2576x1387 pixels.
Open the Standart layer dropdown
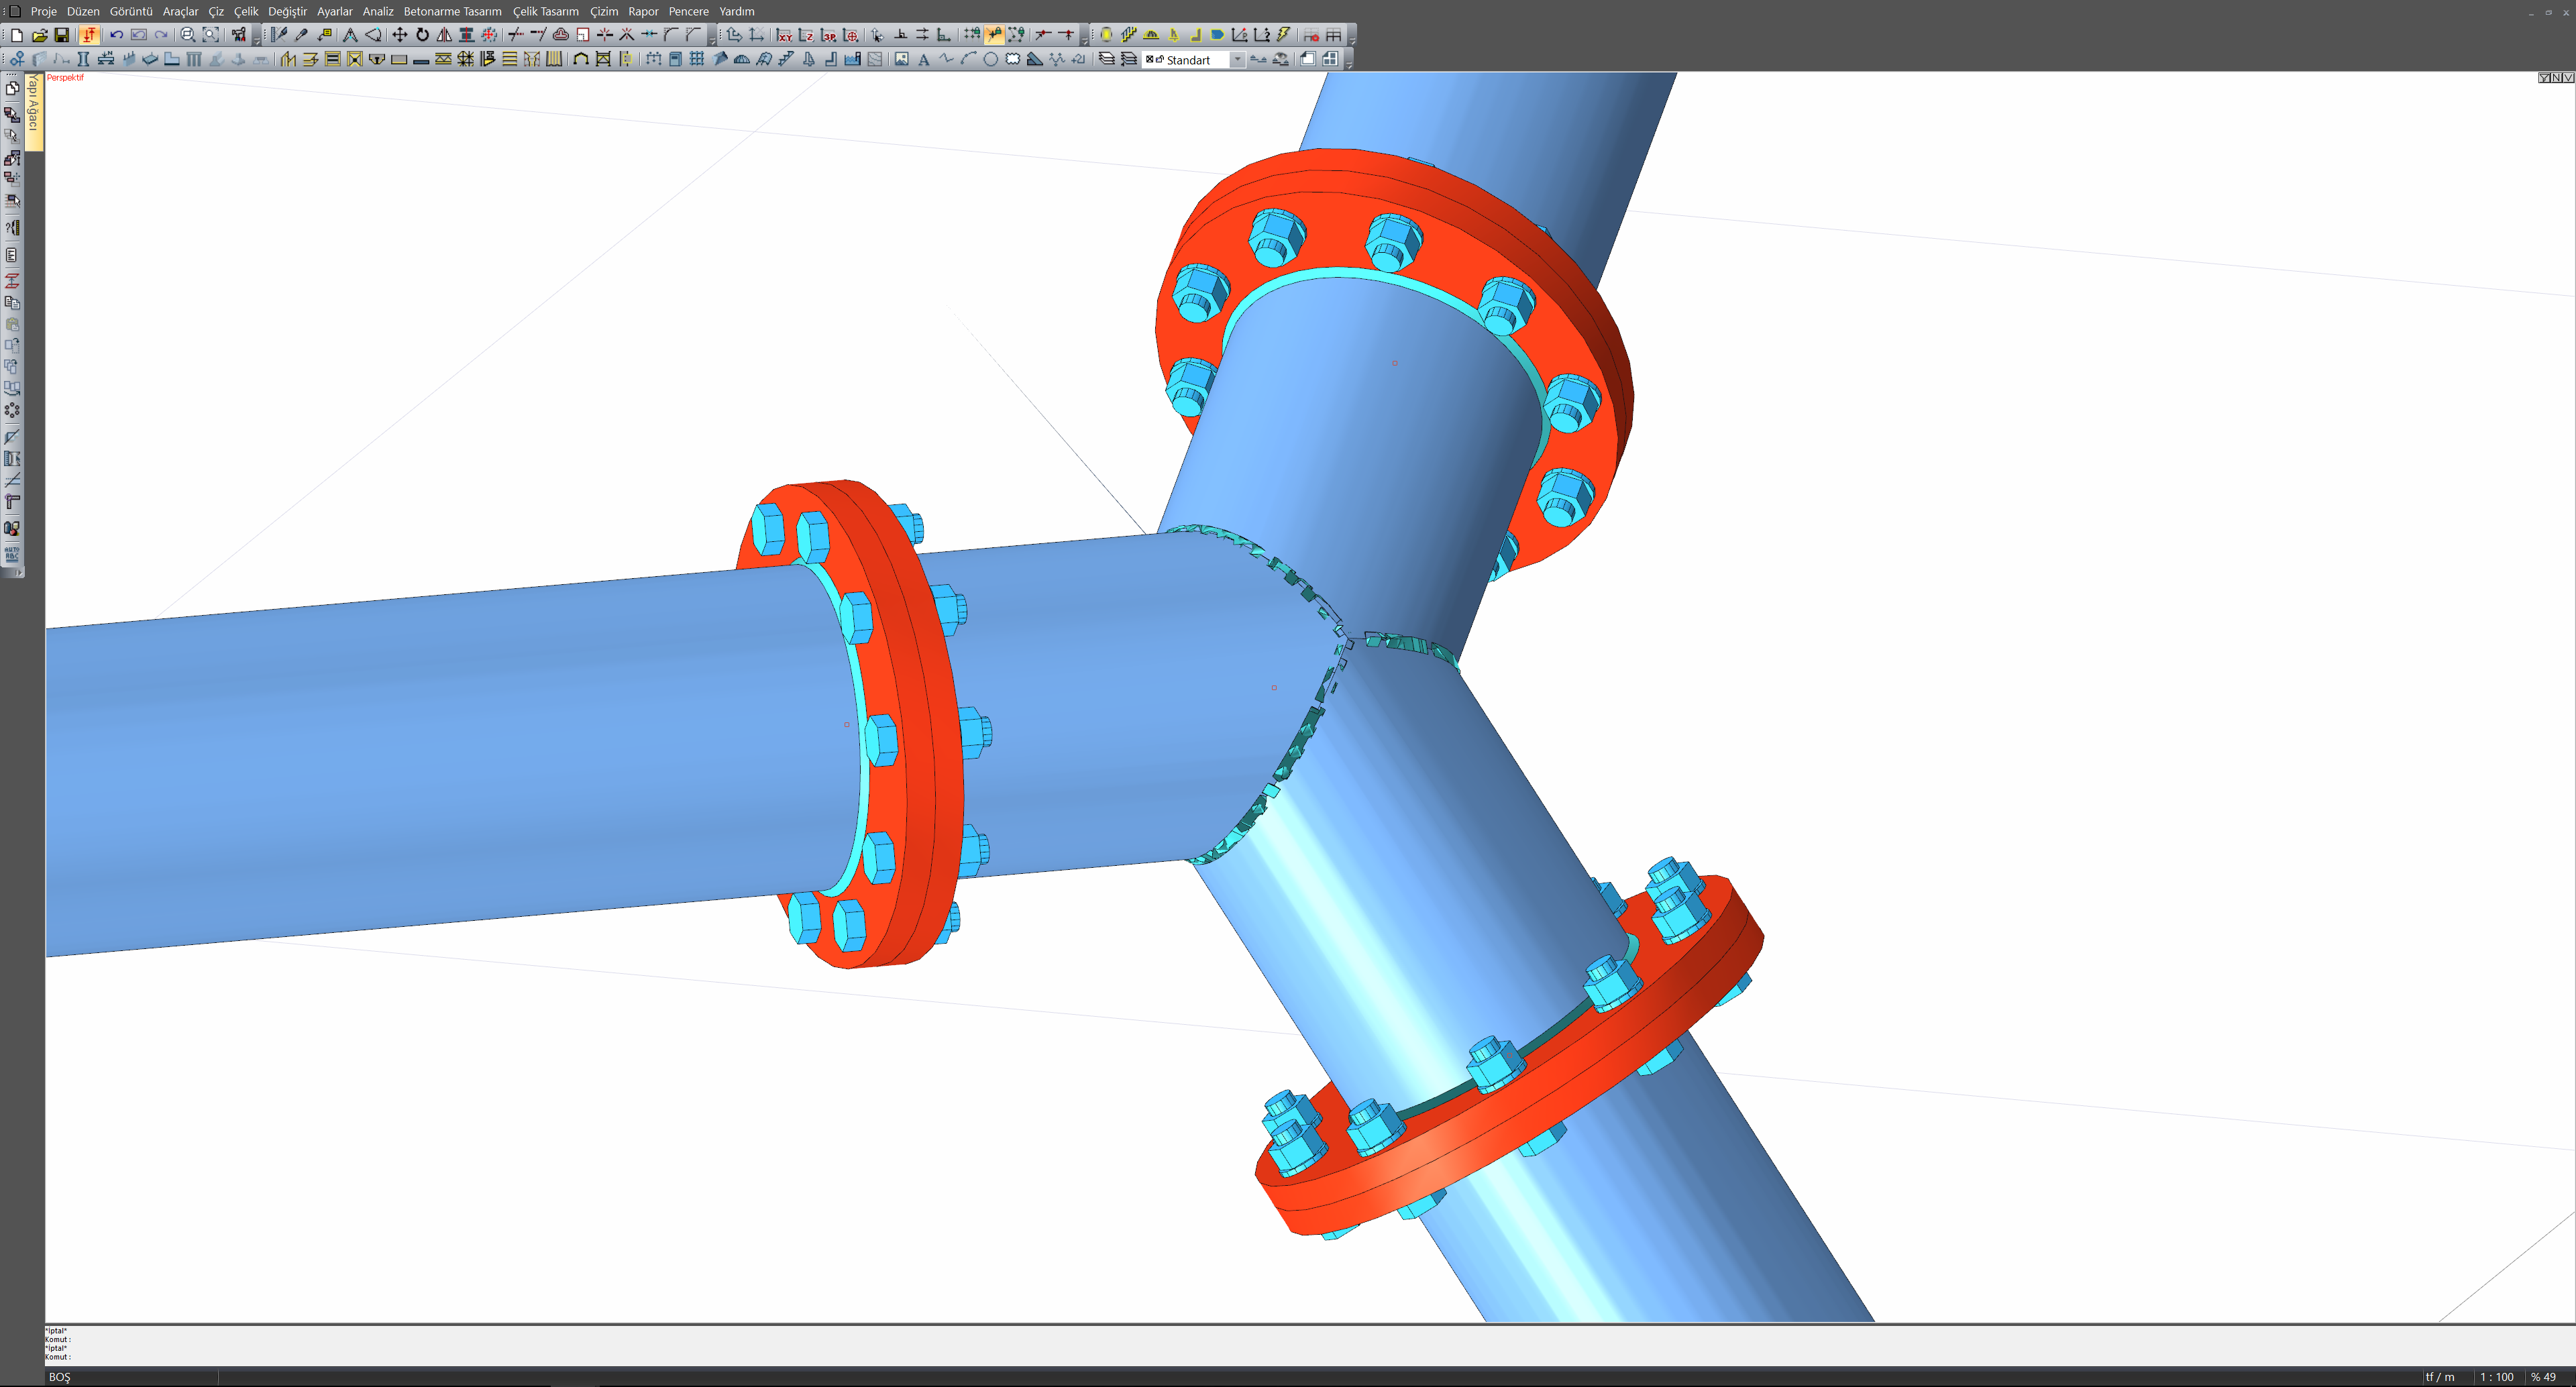1237,60
